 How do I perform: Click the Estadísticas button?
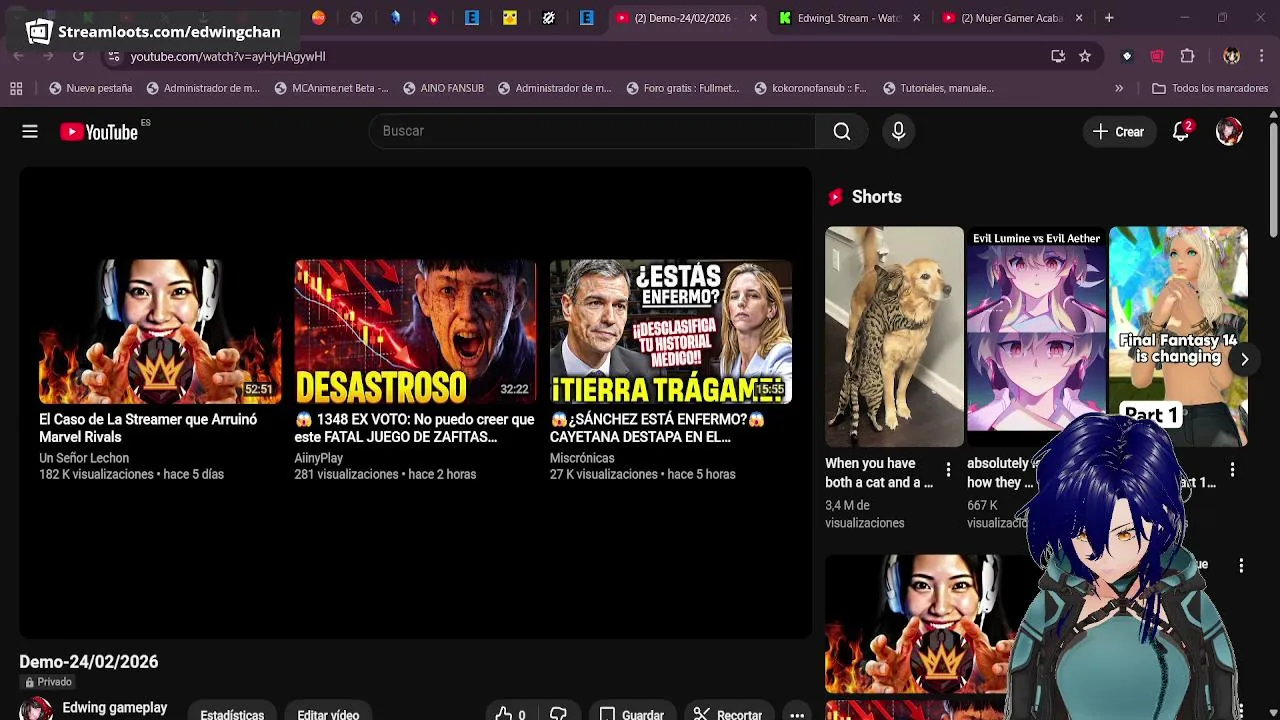click(232, 714)
